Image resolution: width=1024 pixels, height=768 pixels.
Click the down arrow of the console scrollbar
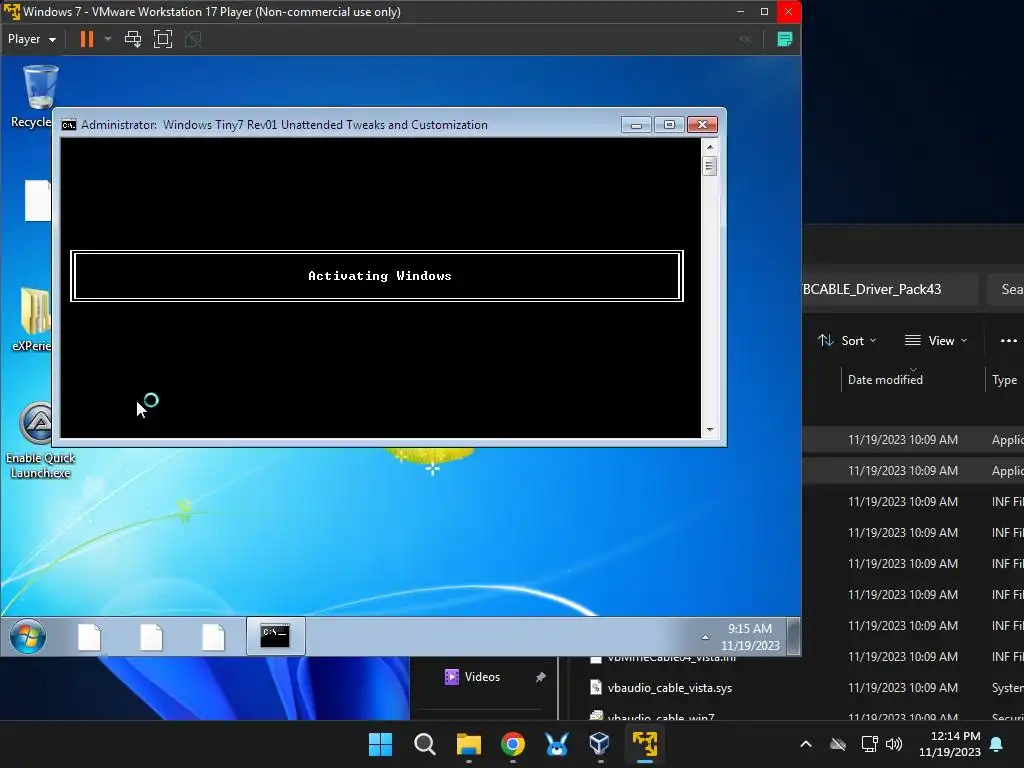pyautogui.click(x=710, y=430)
